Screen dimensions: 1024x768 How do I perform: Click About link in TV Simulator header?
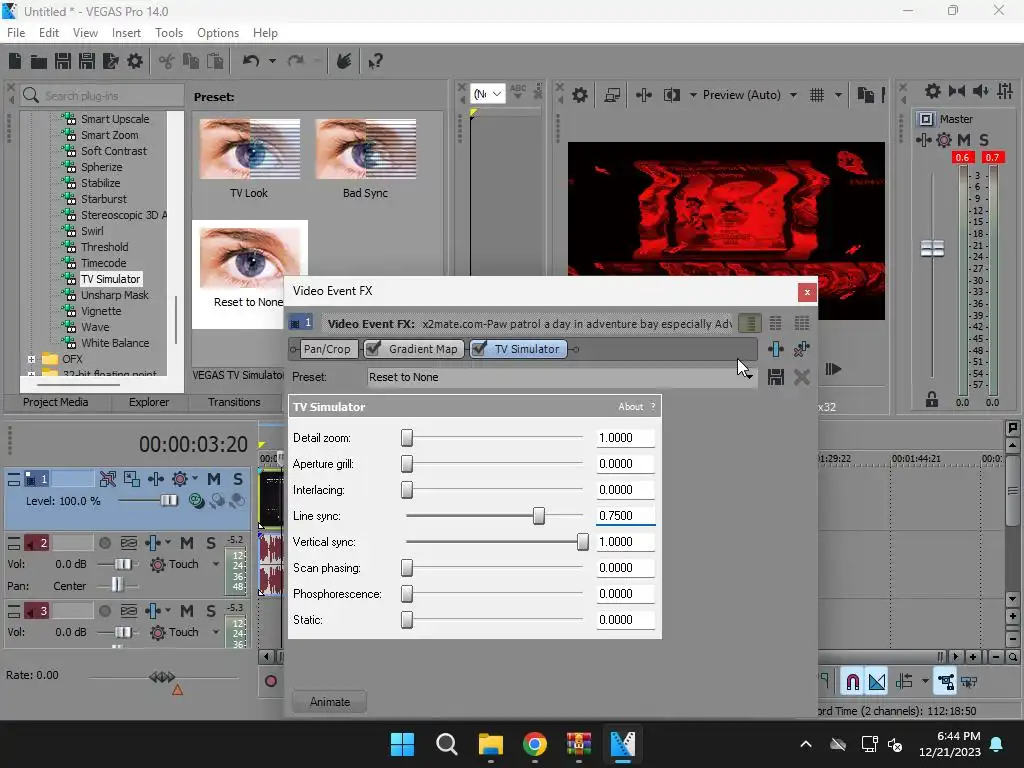(x=630, y=406)
